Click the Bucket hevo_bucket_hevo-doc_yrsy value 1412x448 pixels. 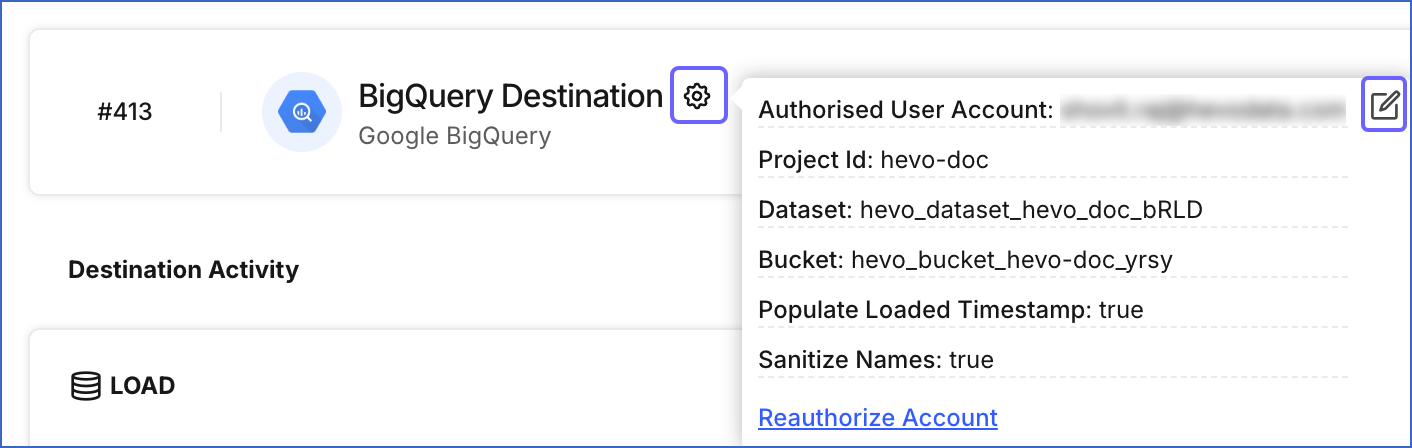(x=1011, y=260)
